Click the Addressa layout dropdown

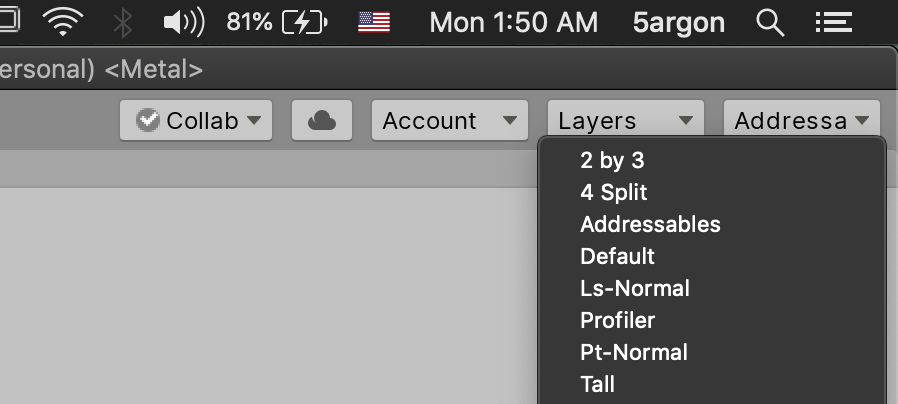[x=801, y=121]
